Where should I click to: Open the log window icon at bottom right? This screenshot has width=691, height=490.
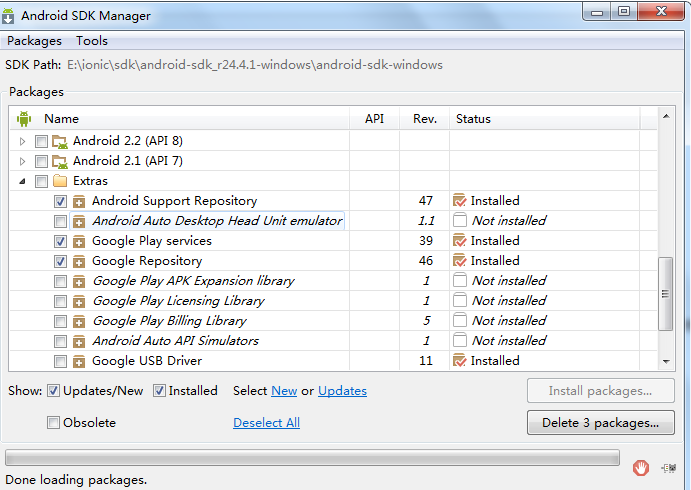[x=669, y=468]
